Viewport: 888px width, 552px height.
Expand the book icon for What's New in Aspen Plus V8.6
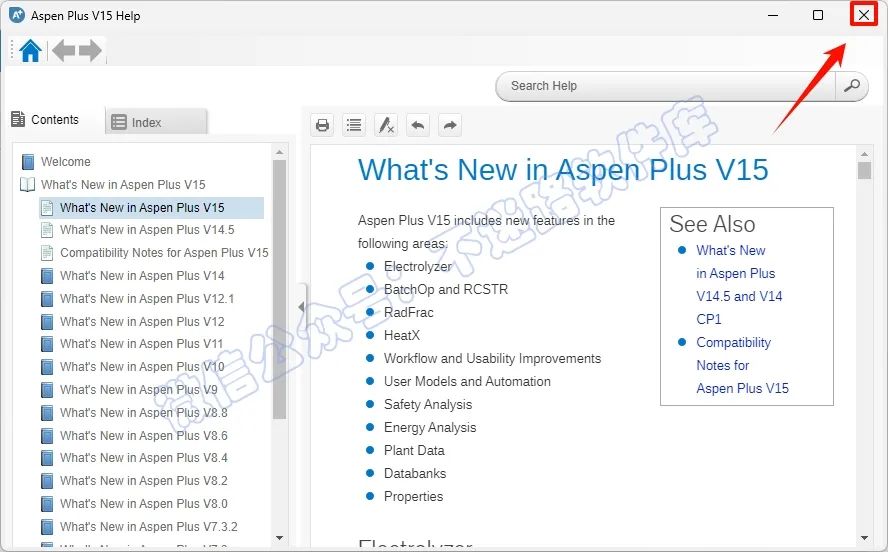point(47,435)
